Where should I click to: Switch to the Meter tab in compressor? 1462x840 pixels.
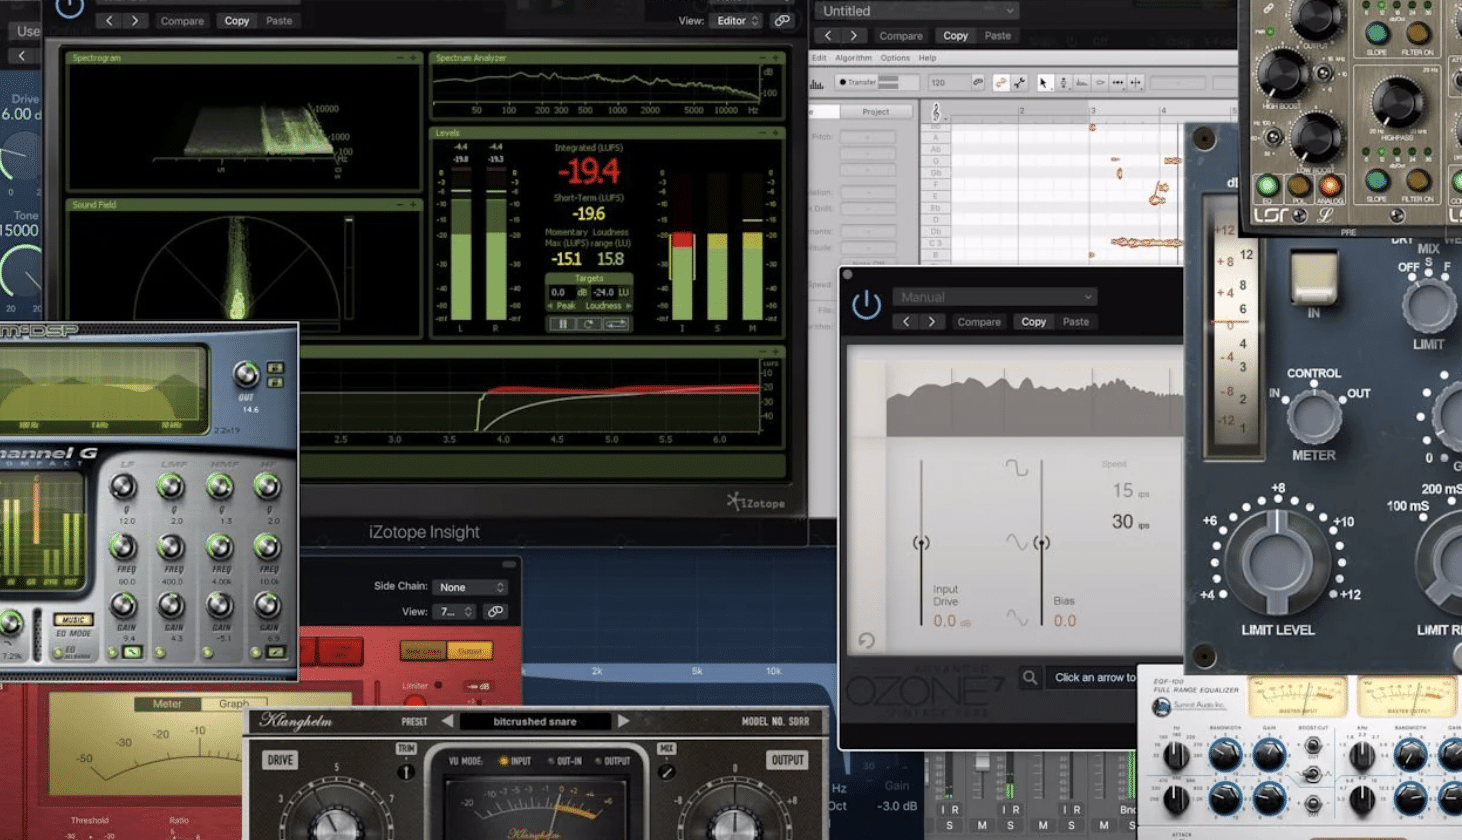[x=167, y=704]
